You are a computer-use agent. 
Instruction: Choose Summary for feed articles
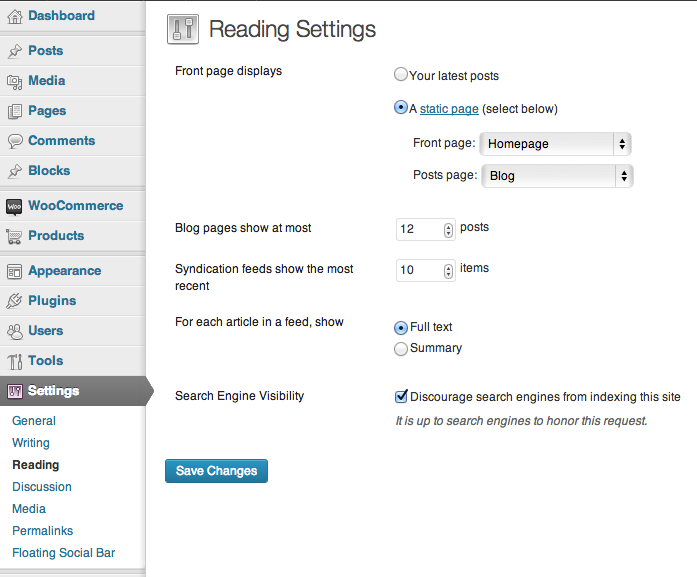pyautogui.click(x=401, y=349)
